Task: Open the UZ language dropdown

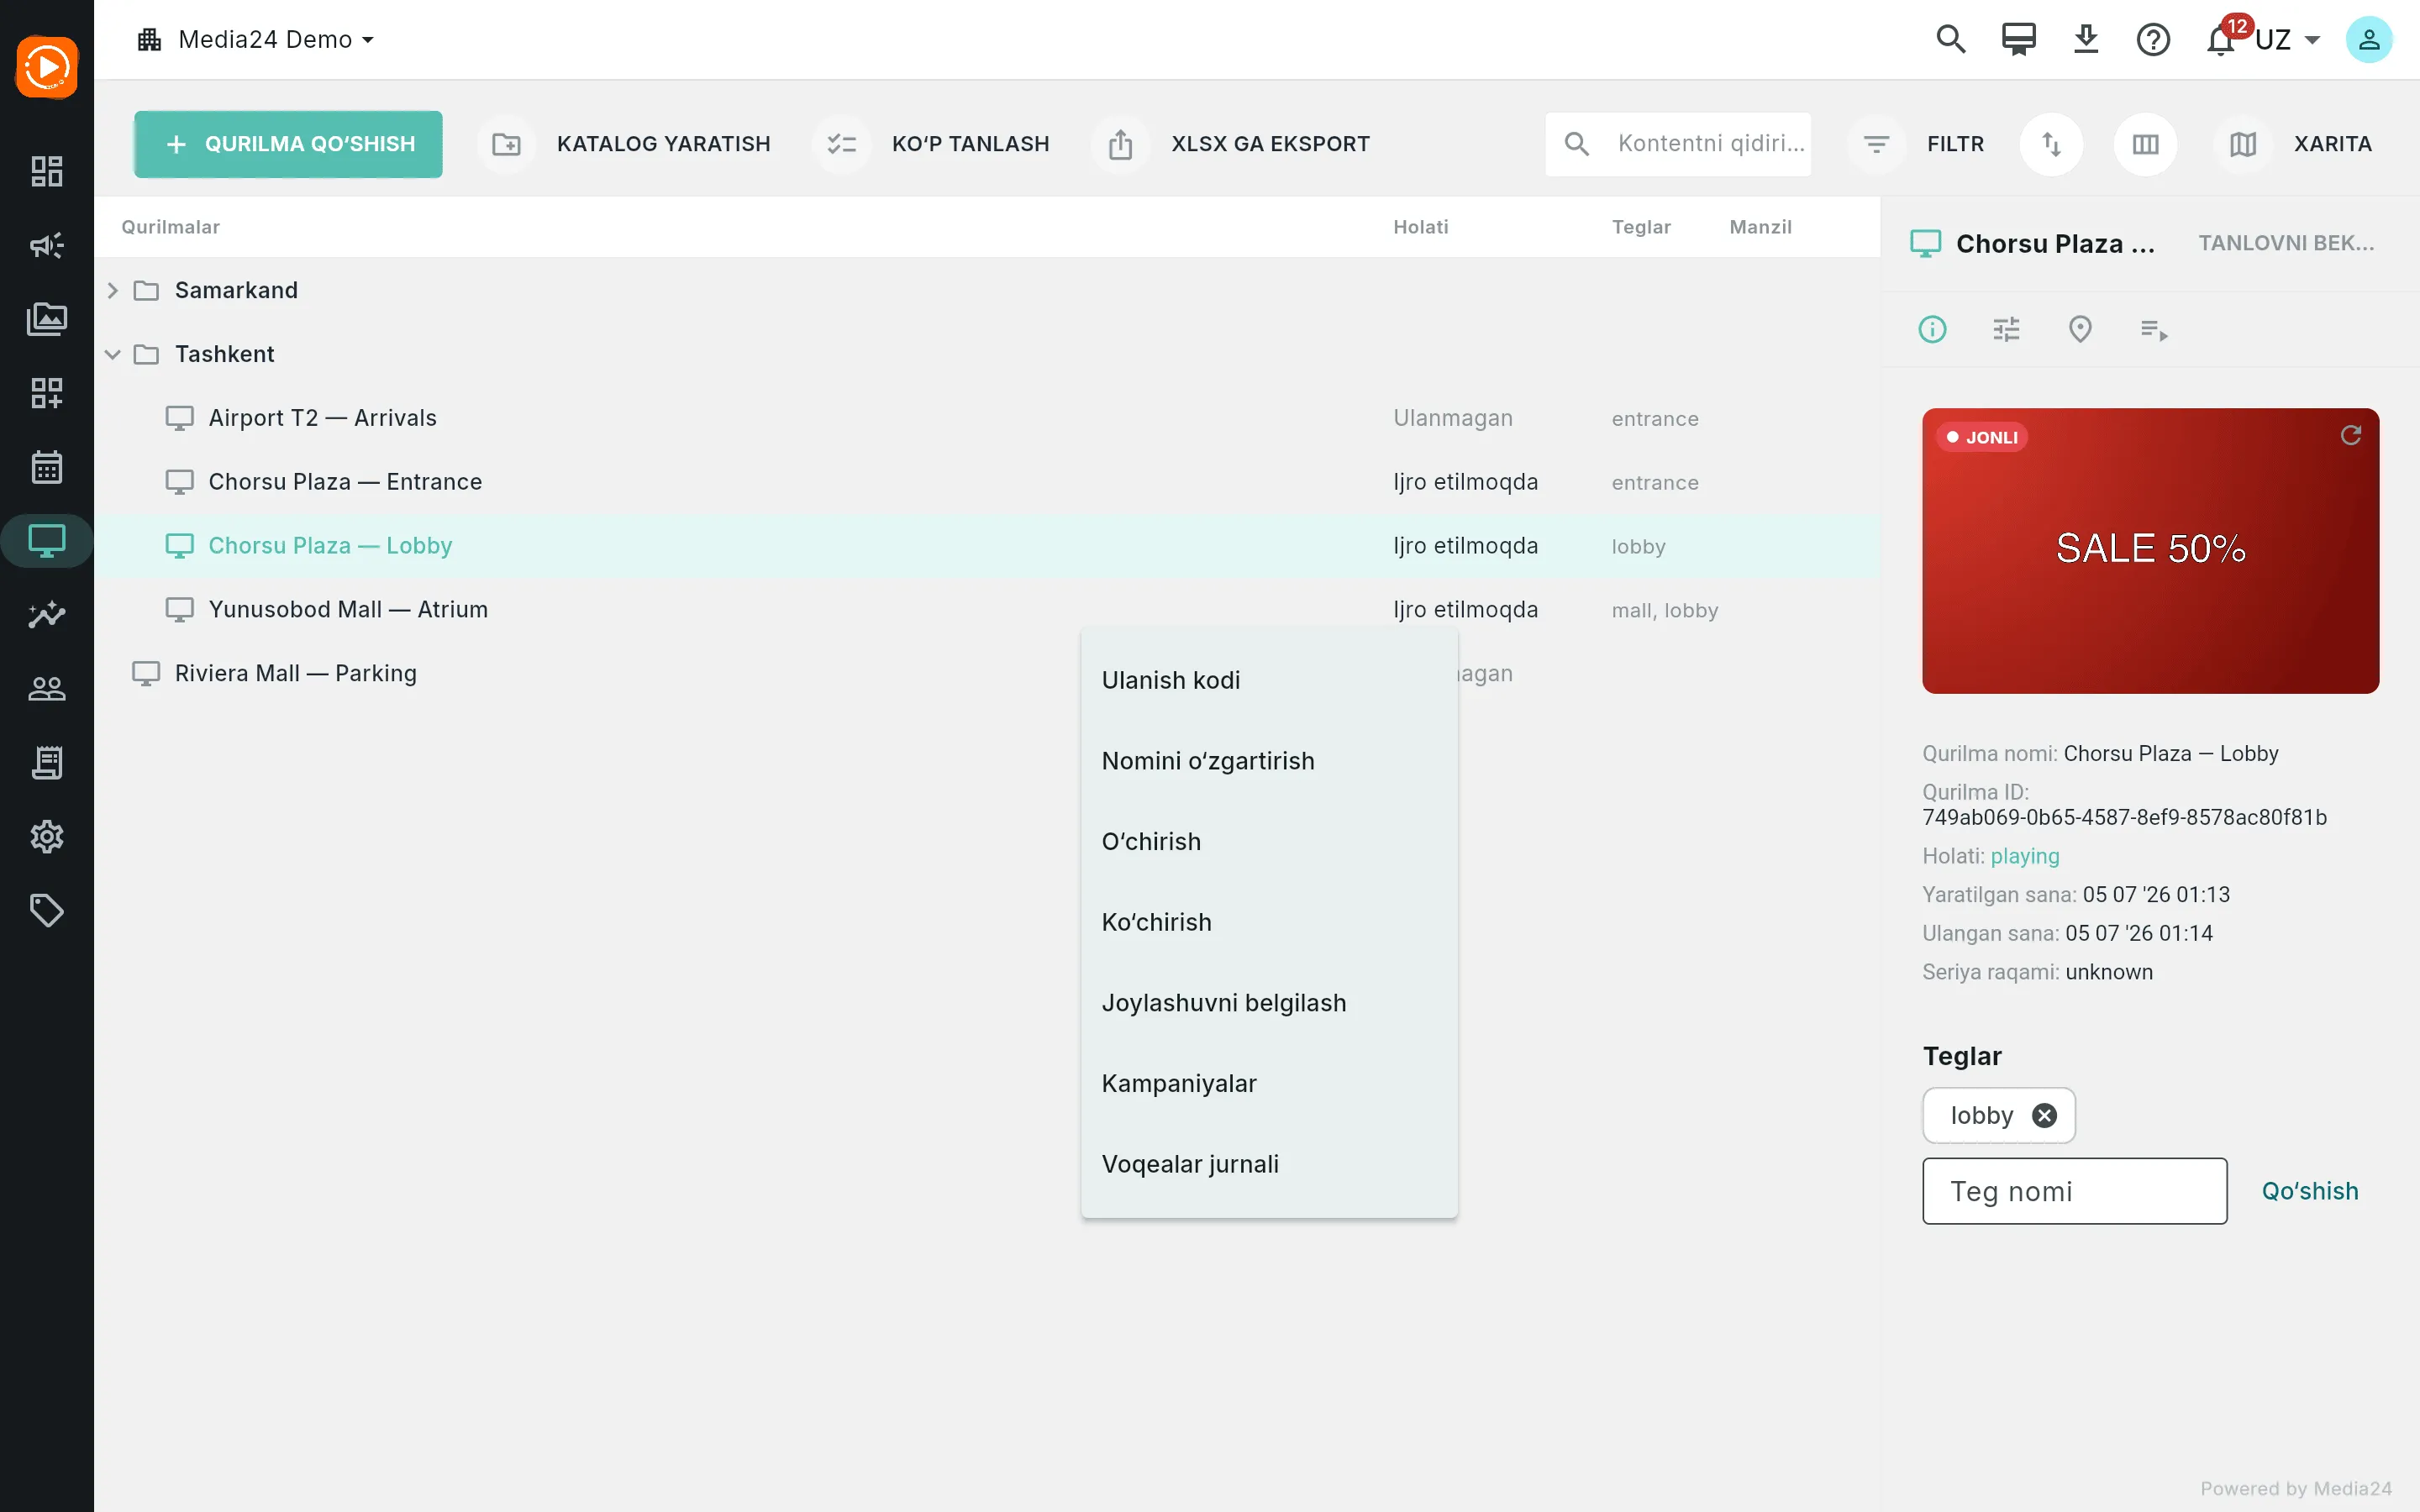Action: coord(2288,40)
